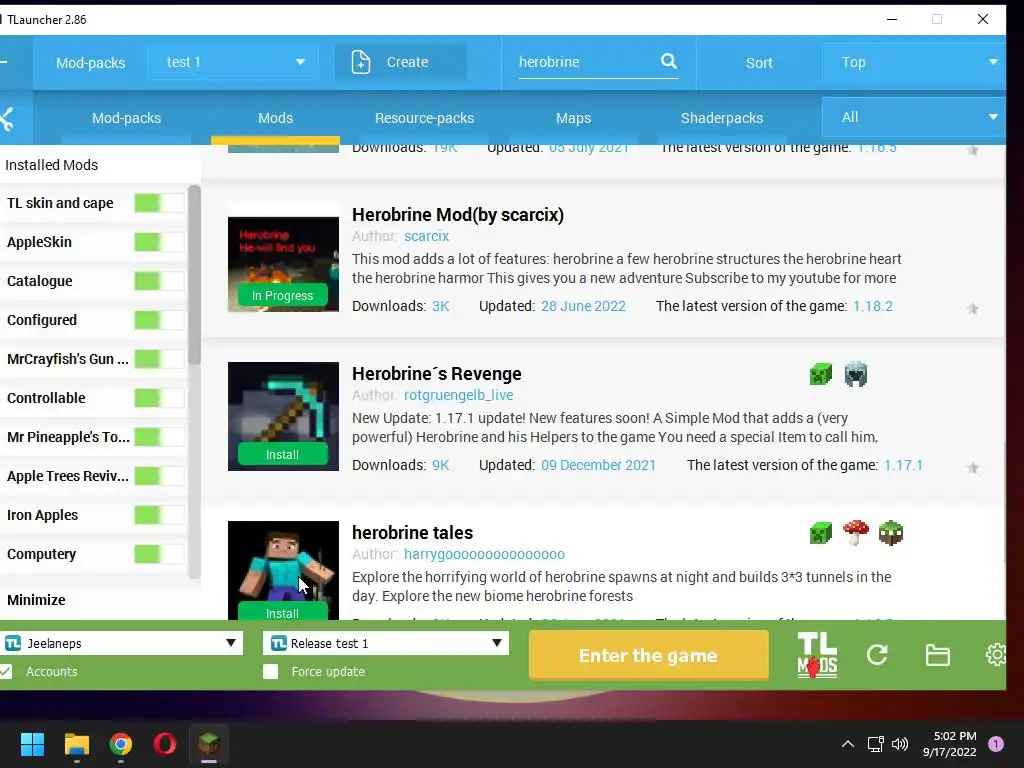
Task: Open Herobrine Mod(by scarcix) thumbnail
Action: 283,264
